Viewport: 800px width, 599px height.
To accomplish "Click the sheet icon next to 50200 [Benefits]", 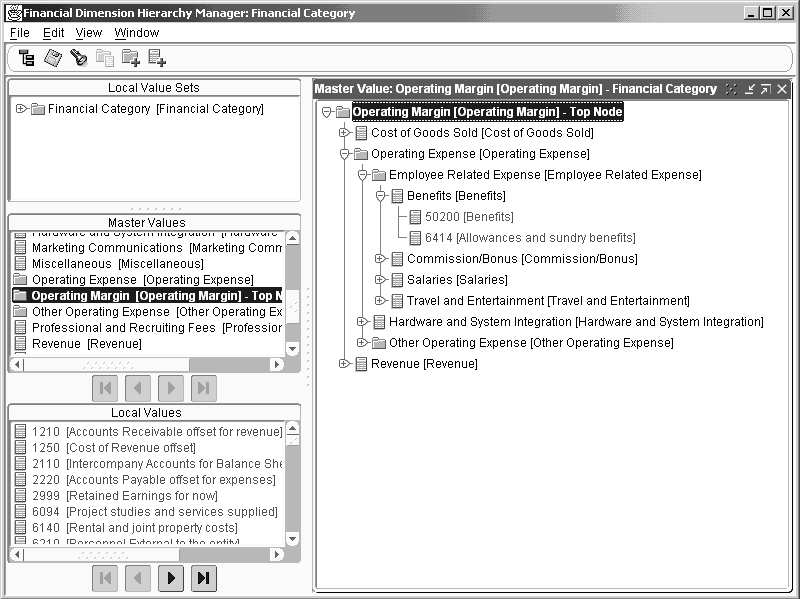I will 415,217.
